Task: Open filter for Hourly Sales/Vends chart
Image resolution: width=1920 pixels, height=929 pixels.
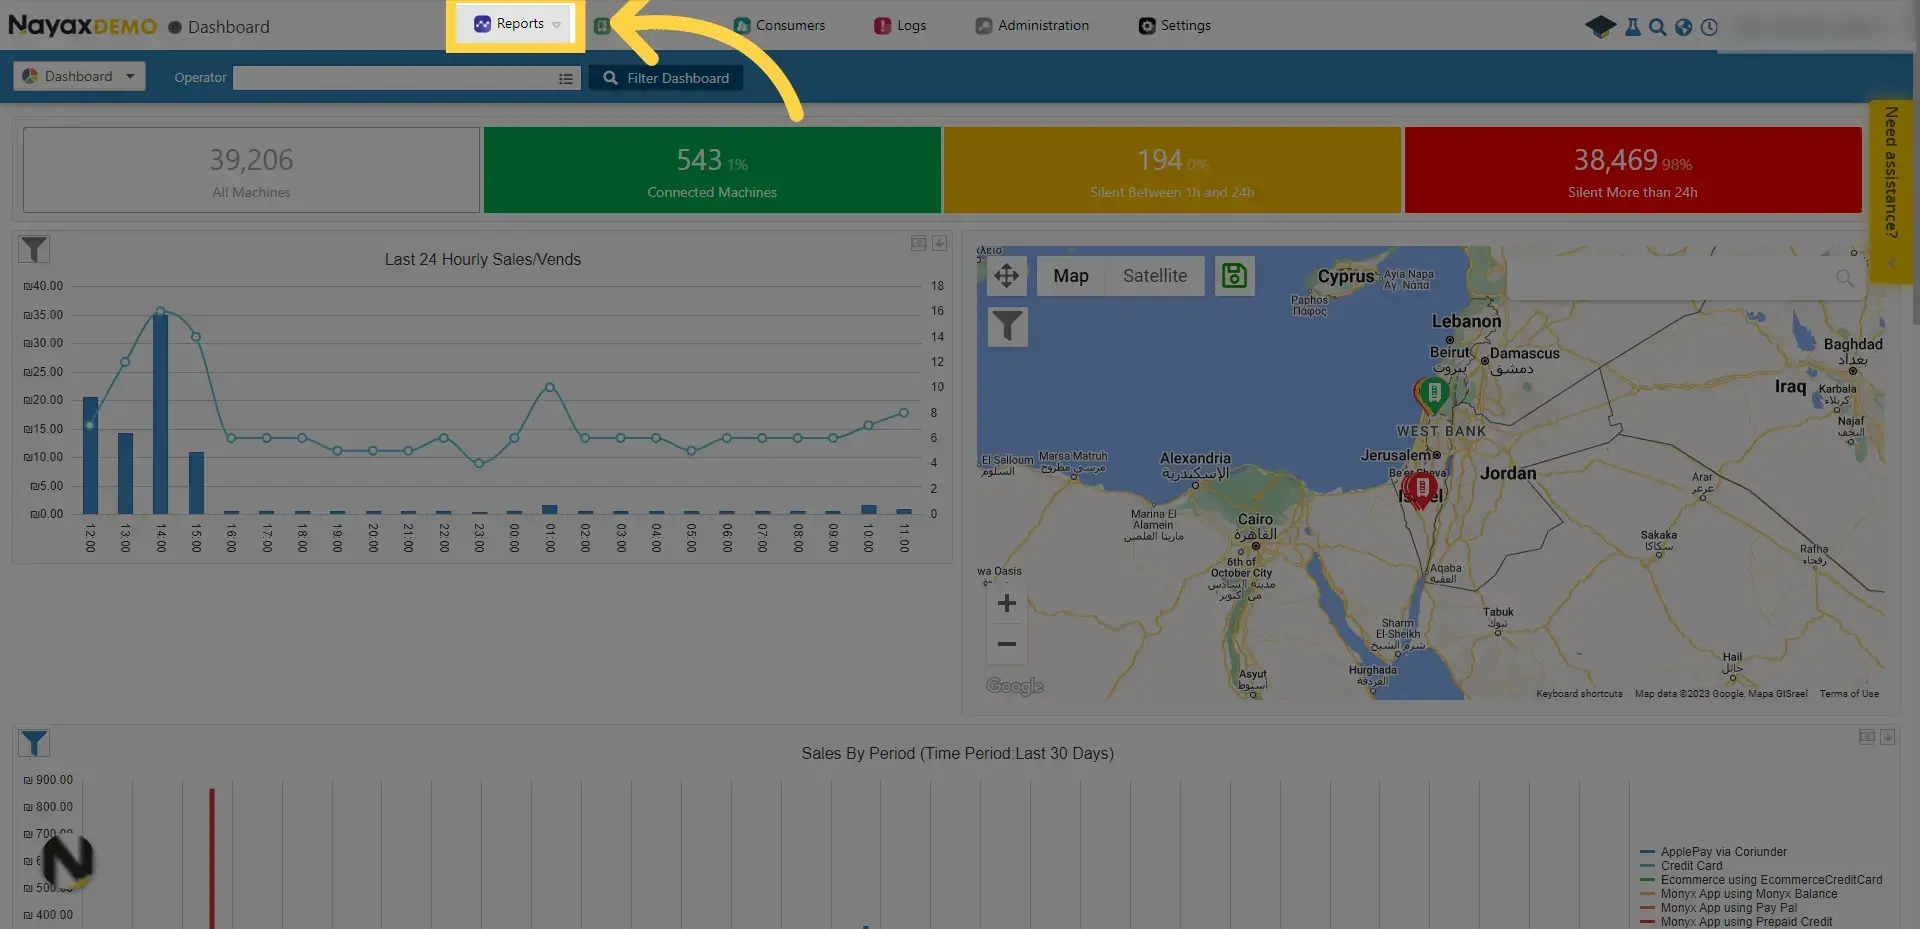Action: point(34,249)
